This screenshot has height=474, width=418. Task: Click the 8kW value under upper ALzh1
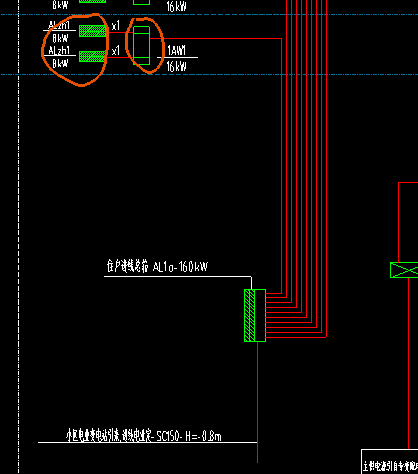coord(60,38)
